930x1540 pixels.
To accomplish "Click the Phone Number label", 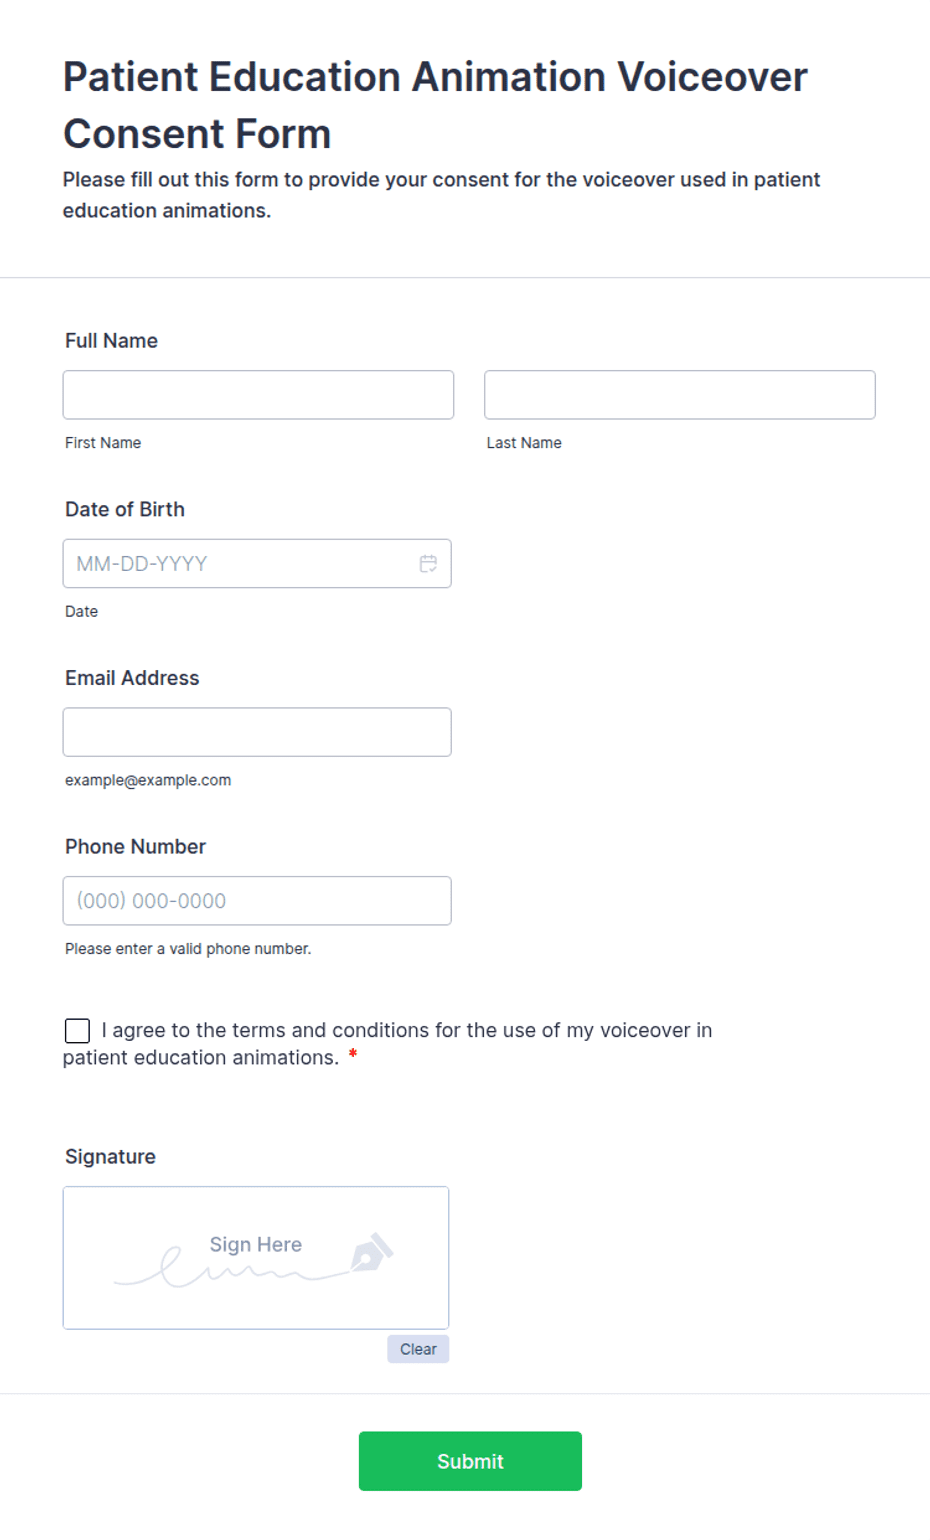I will pos(135,847).
